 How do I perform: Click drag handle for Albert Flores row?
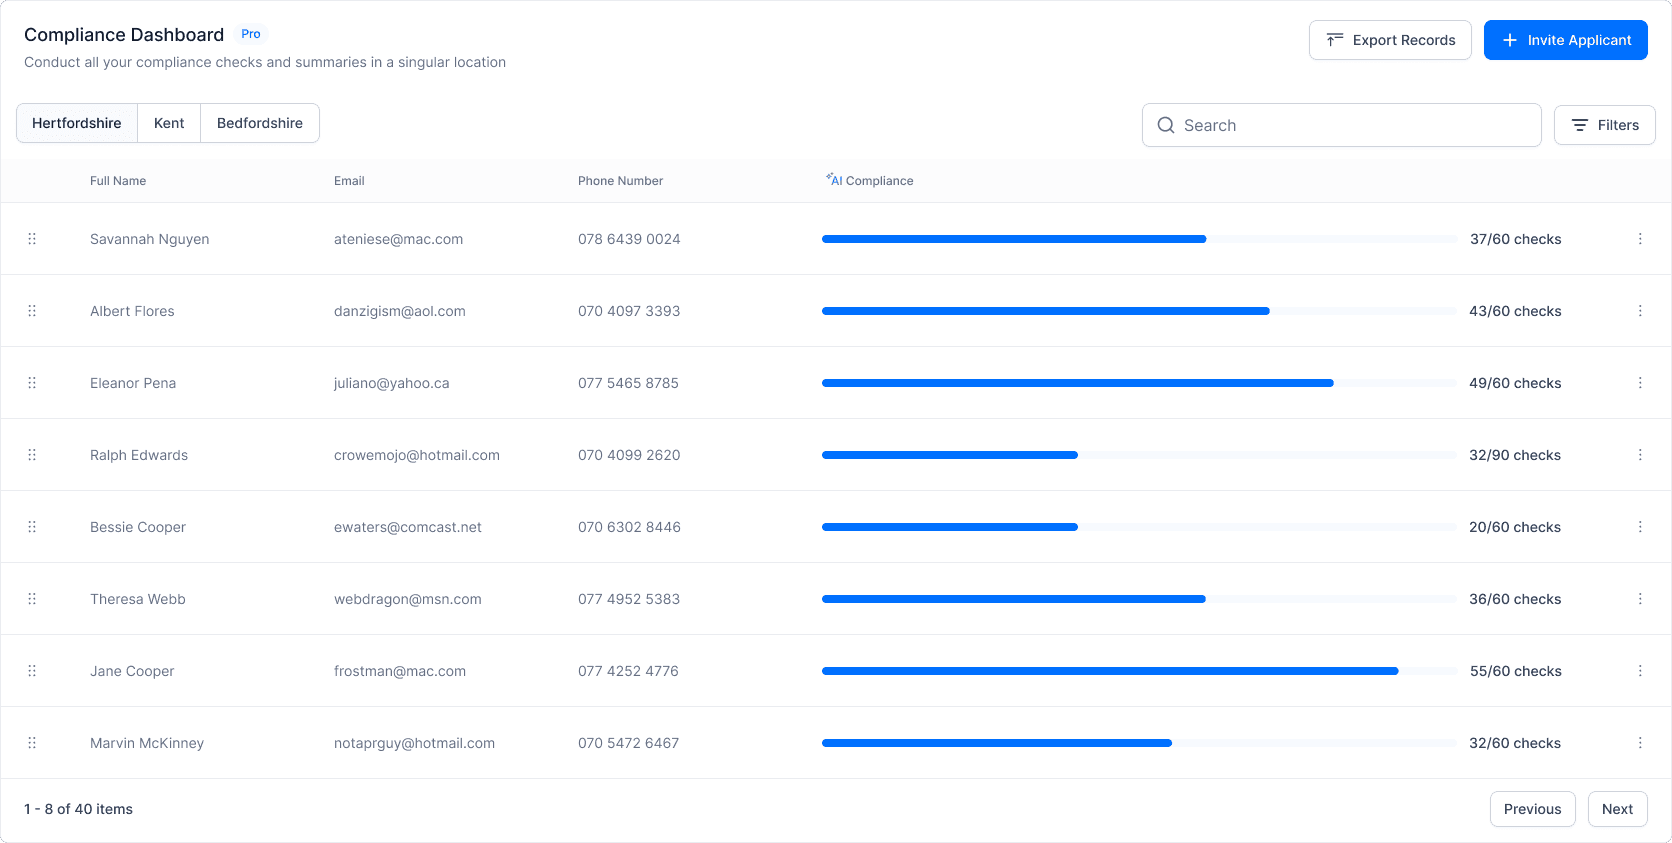point(32,311)
